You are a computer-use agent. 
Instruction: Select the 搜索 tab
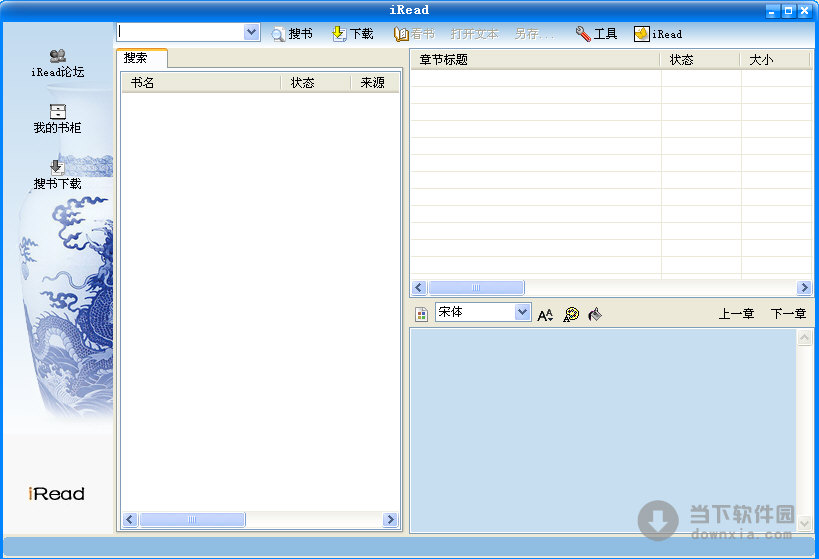pos(136,58)
